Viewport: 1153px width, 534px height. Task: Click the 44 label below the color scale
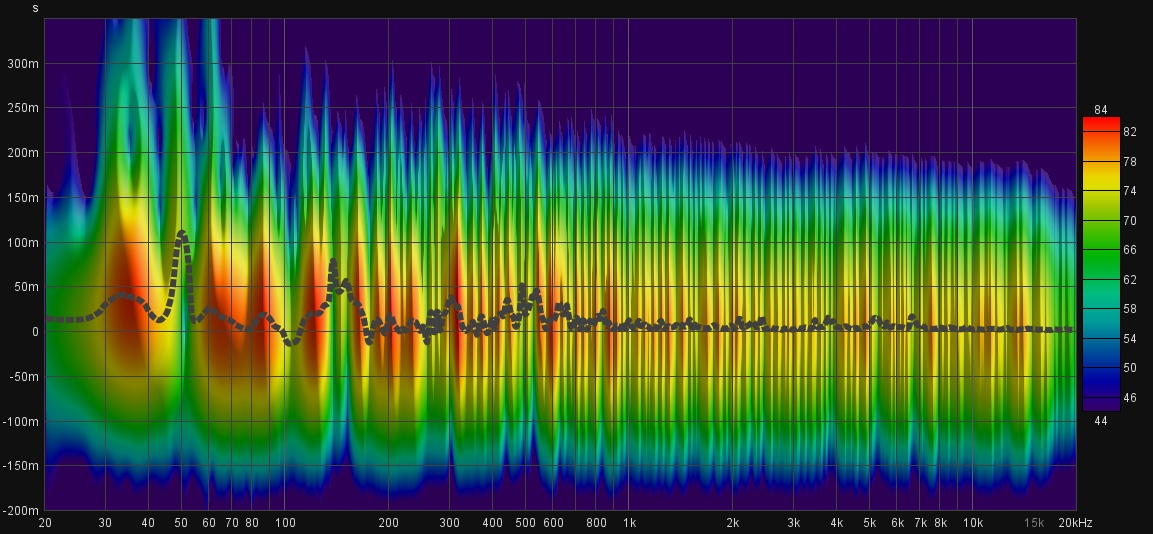(x=1101, y=421)
